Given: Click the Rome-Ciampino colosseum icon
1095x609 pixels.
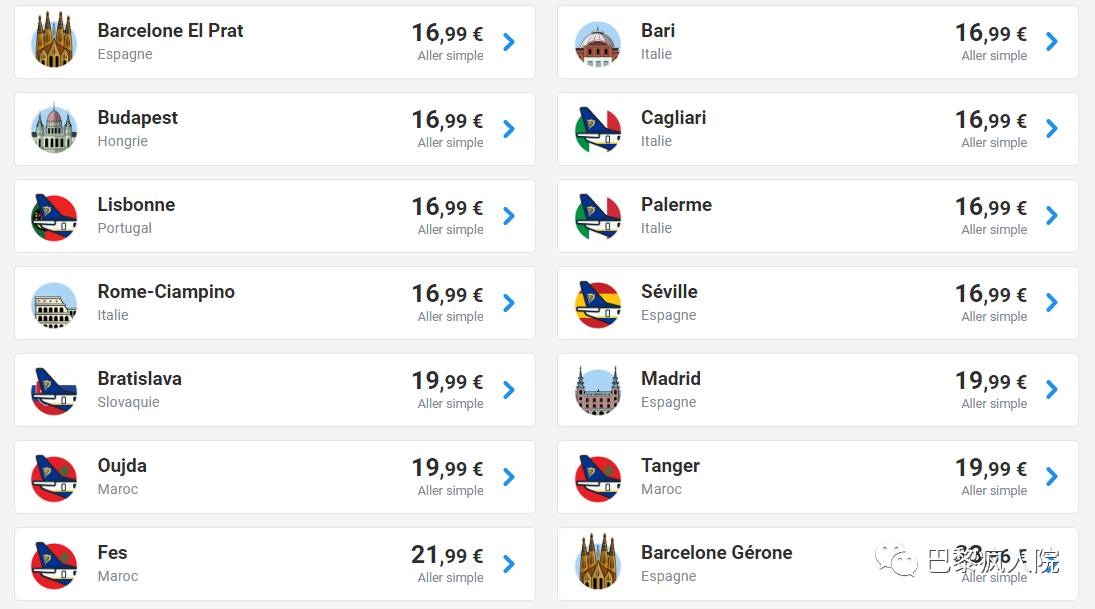Looking at the screenshot, I should click(x=54, y=303).
